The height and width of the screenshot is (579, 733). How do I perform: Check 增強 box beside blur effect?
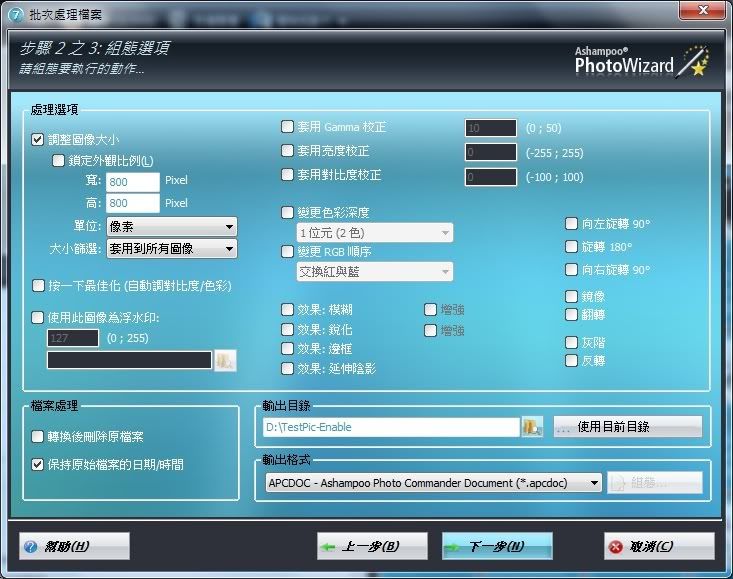(430, 309)
